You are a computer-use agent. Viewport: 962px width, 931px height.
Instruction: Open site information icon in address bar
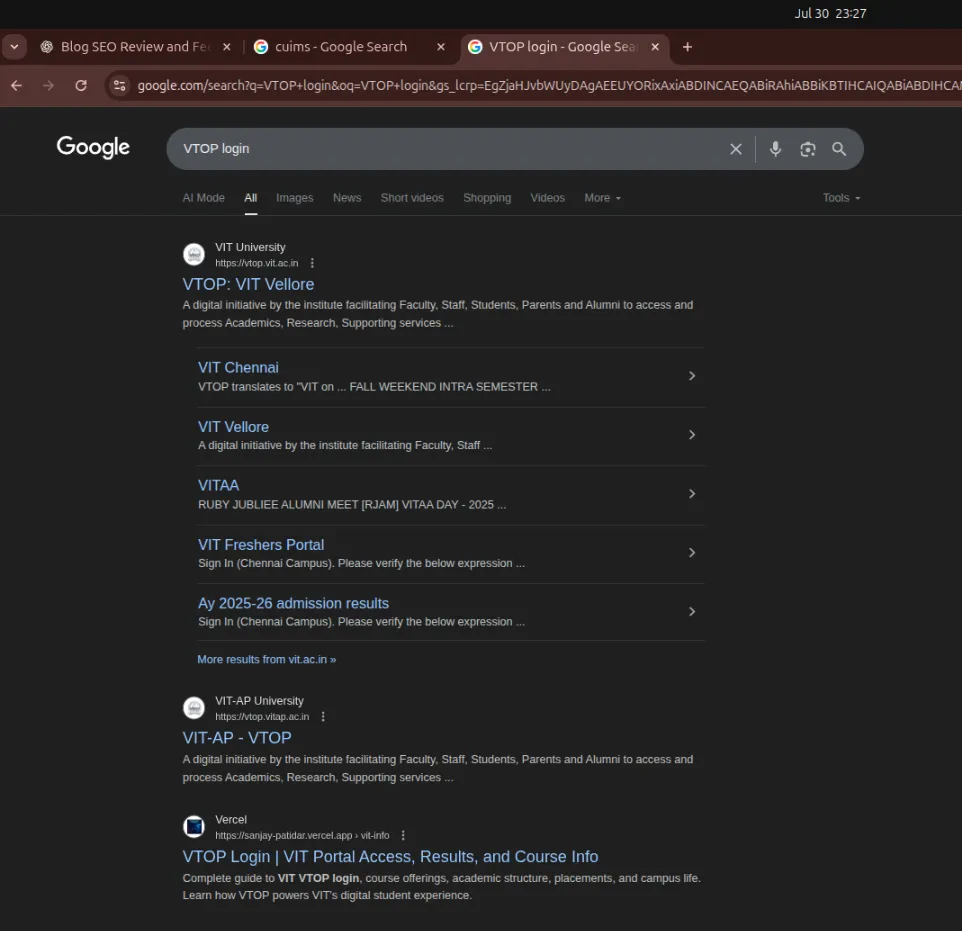[120, 85]
